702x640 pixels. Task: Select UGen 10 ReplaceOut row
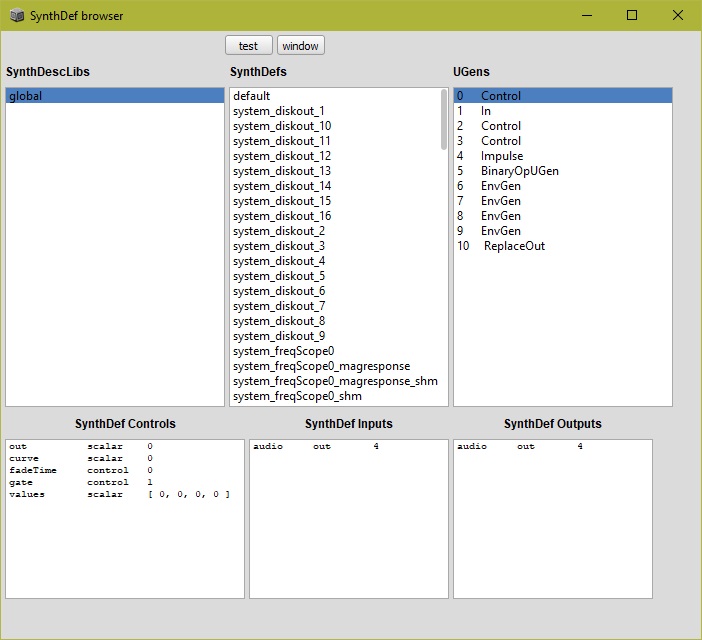point(563,246)
